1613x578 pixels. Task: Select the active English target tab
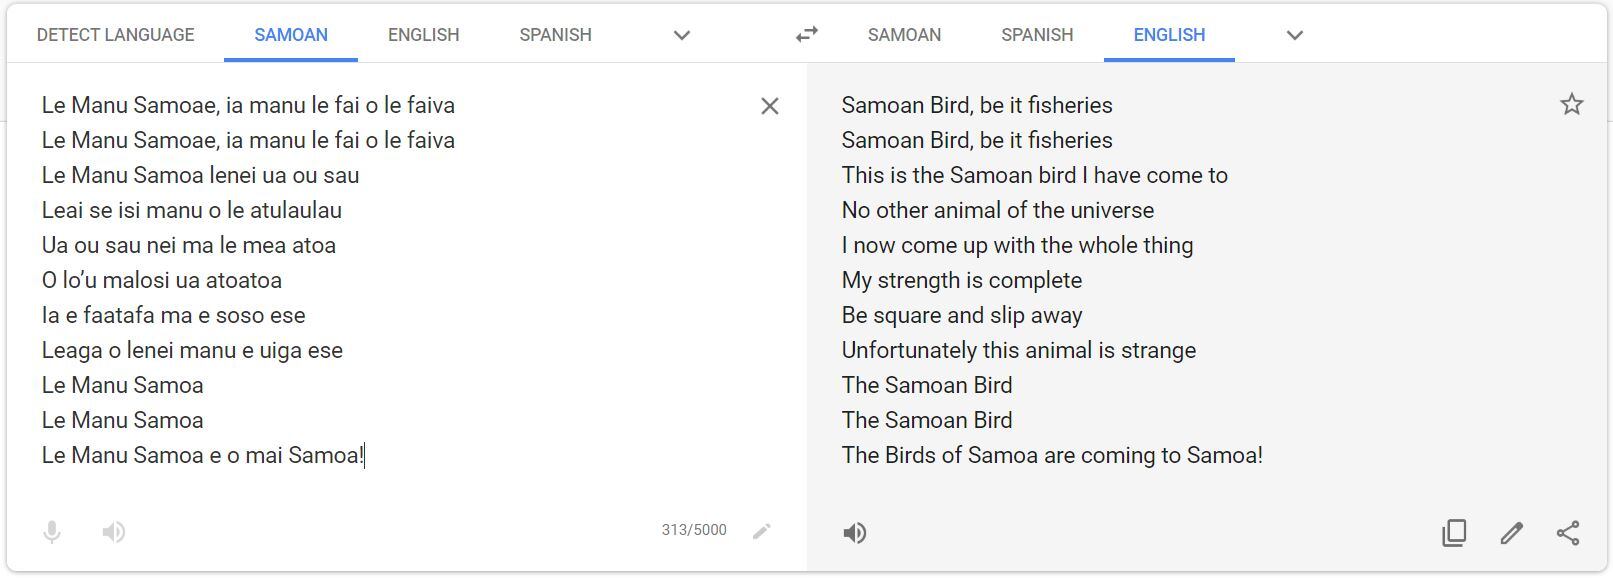click(x=1169, y=35)
